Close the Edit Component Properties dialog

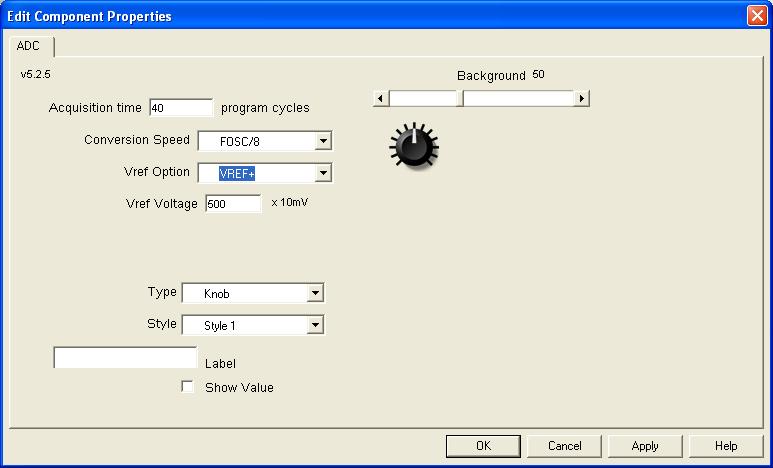click(757, 15)
